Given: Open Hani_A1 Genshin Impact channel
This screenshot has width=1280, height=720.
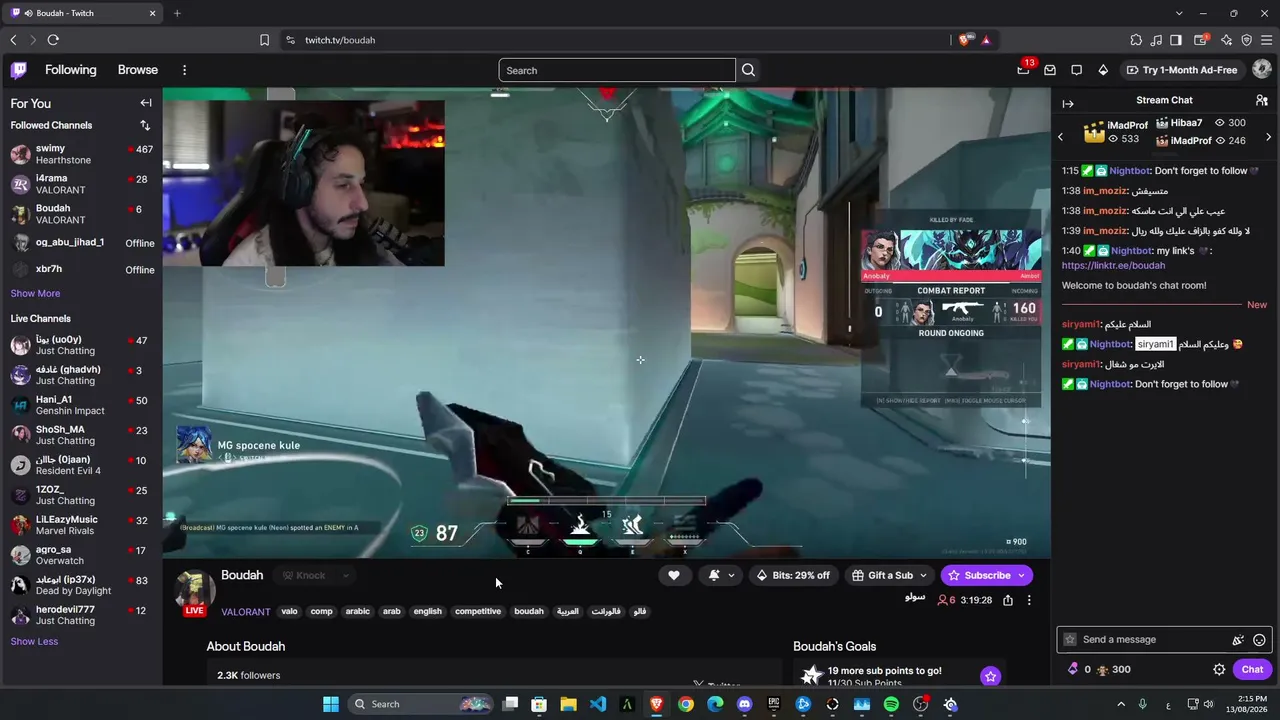Looking at the screenshot, I should pyautogui.click(x=81, y=405).
